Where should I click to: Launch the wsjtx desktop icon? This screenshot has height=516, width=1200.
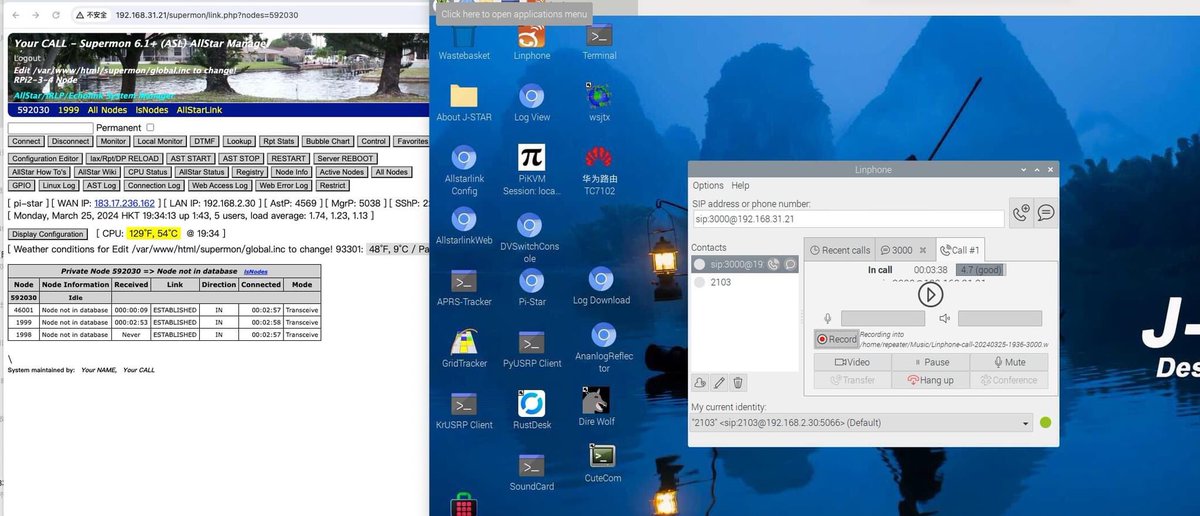(x=599, y=103)
